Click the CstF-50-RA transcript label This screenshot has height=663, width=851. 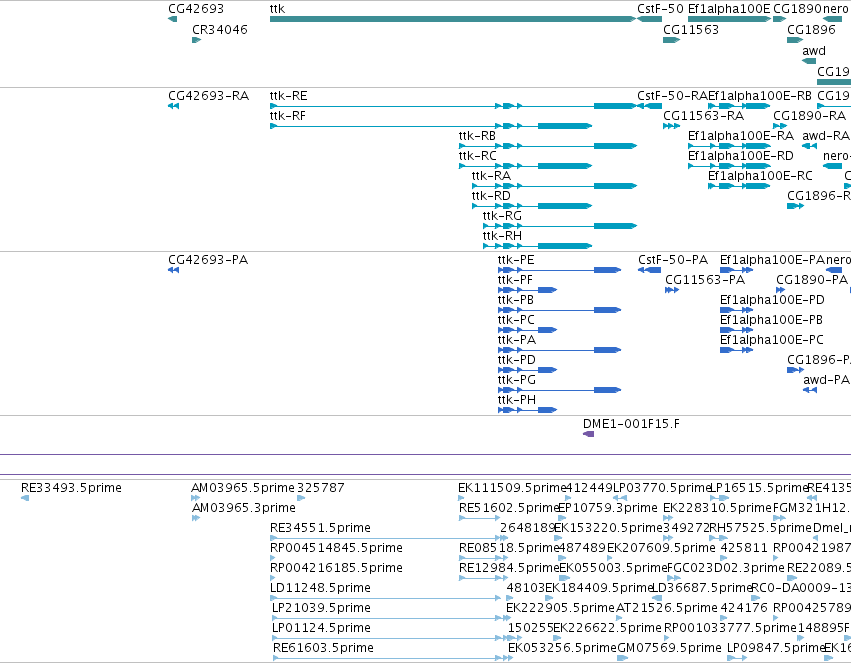click(x=673, y=96)
